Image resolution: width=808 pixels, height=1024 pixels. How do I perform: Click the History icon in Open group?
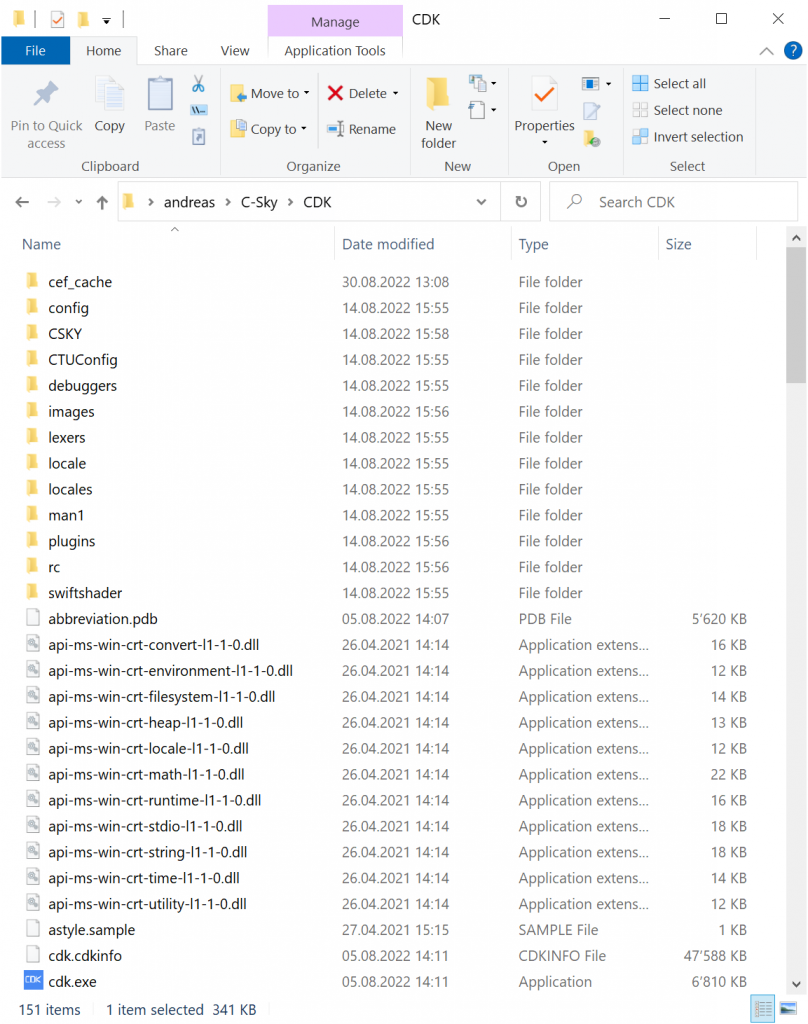pos(592,138)
